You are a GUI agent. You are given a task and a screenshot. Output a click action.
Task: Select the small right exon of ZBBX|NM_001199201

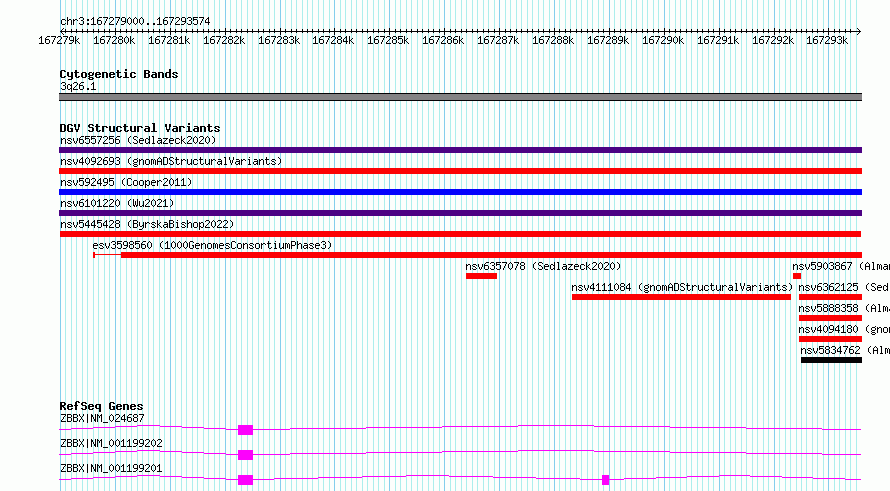[x=606, y=480]
